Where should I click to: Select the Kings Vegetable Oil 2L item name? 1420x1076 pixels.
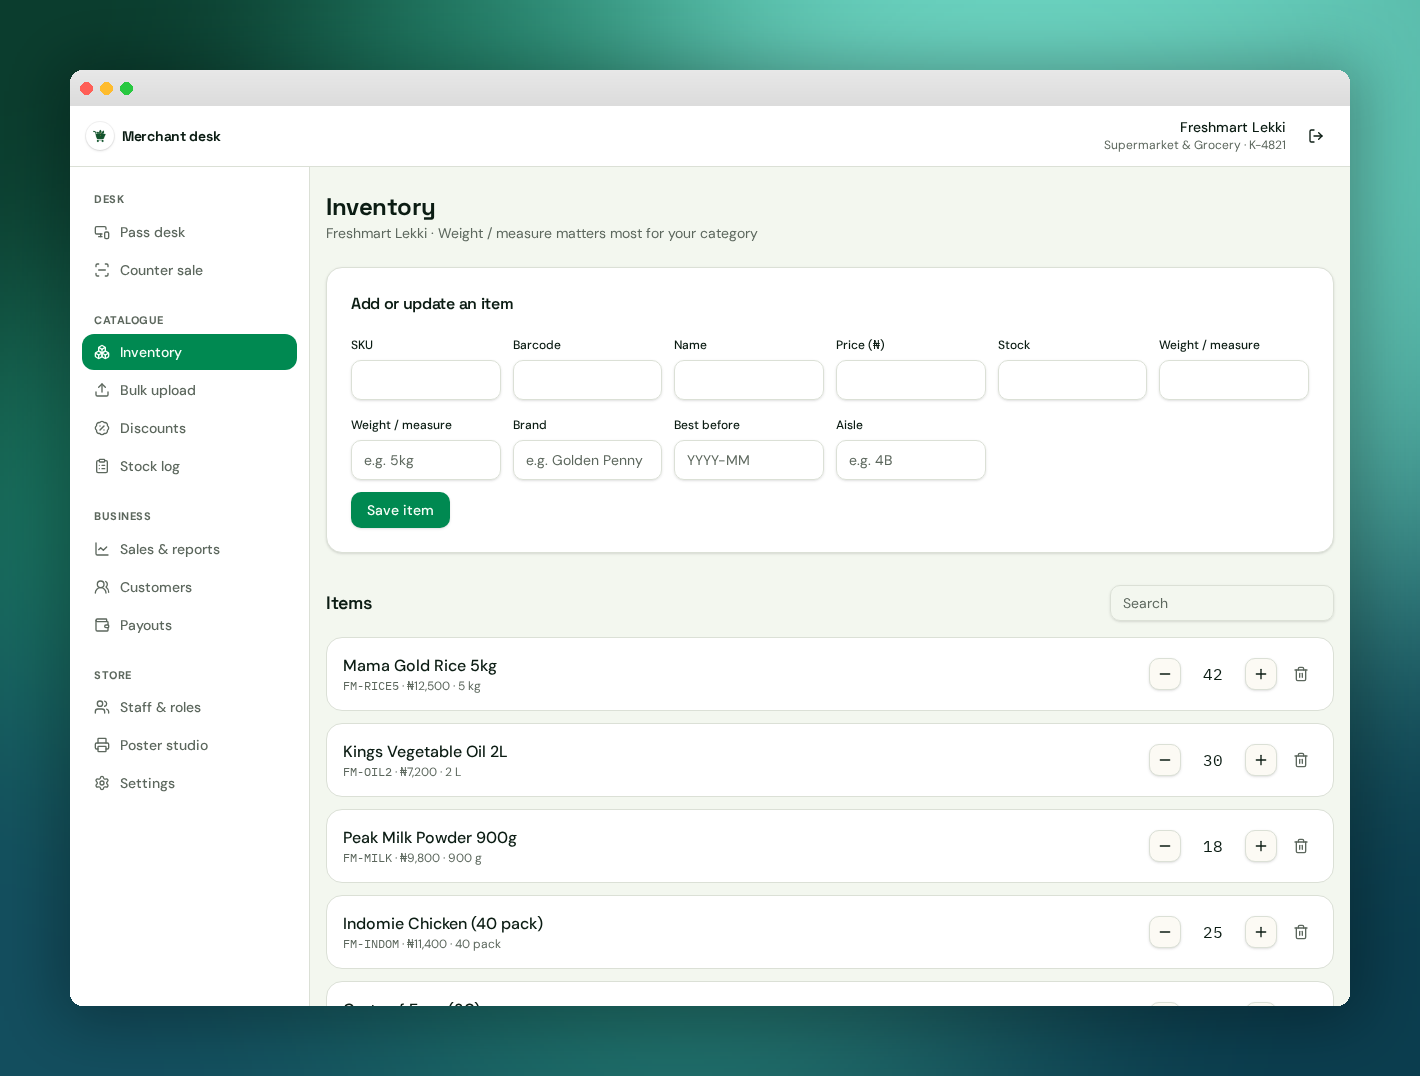click(x=425, y=752)
